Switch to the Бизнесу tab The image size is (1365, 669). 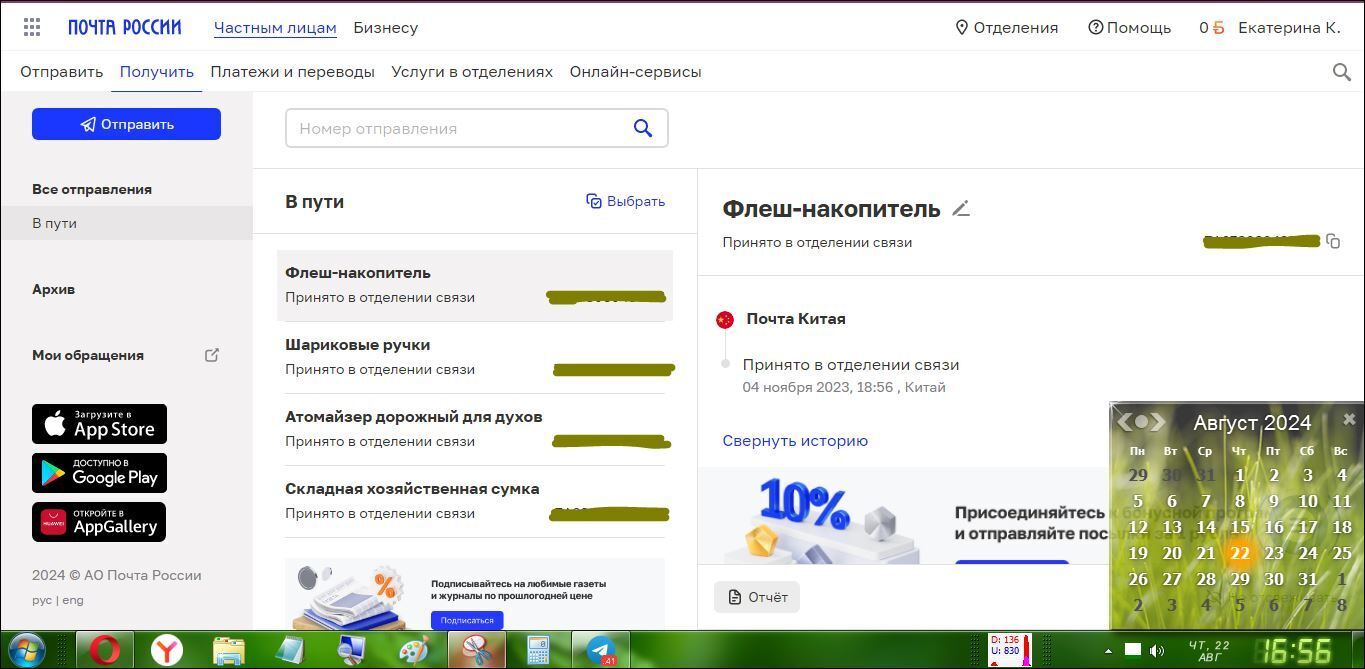pyautogui.click(x=385, y=28)
